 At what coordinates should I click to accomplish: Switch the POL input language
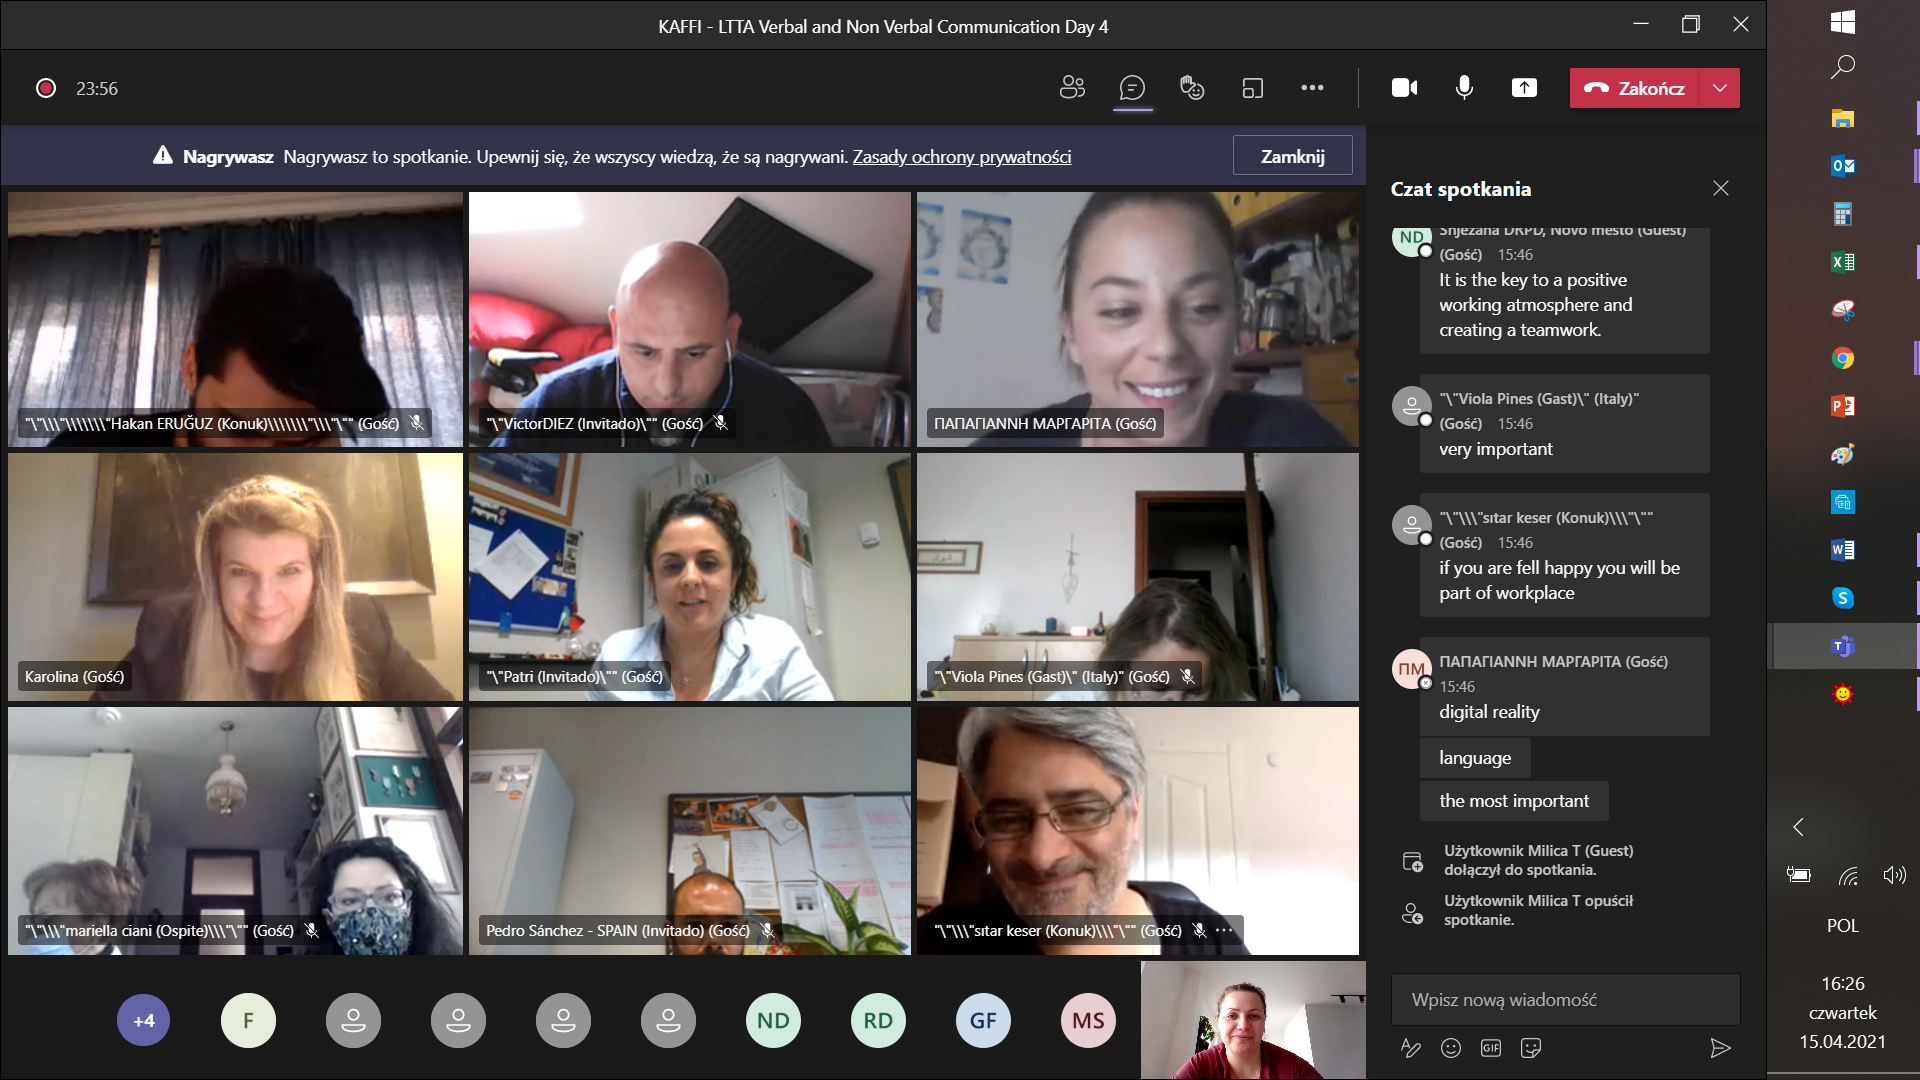click(x=1843, y=926)
